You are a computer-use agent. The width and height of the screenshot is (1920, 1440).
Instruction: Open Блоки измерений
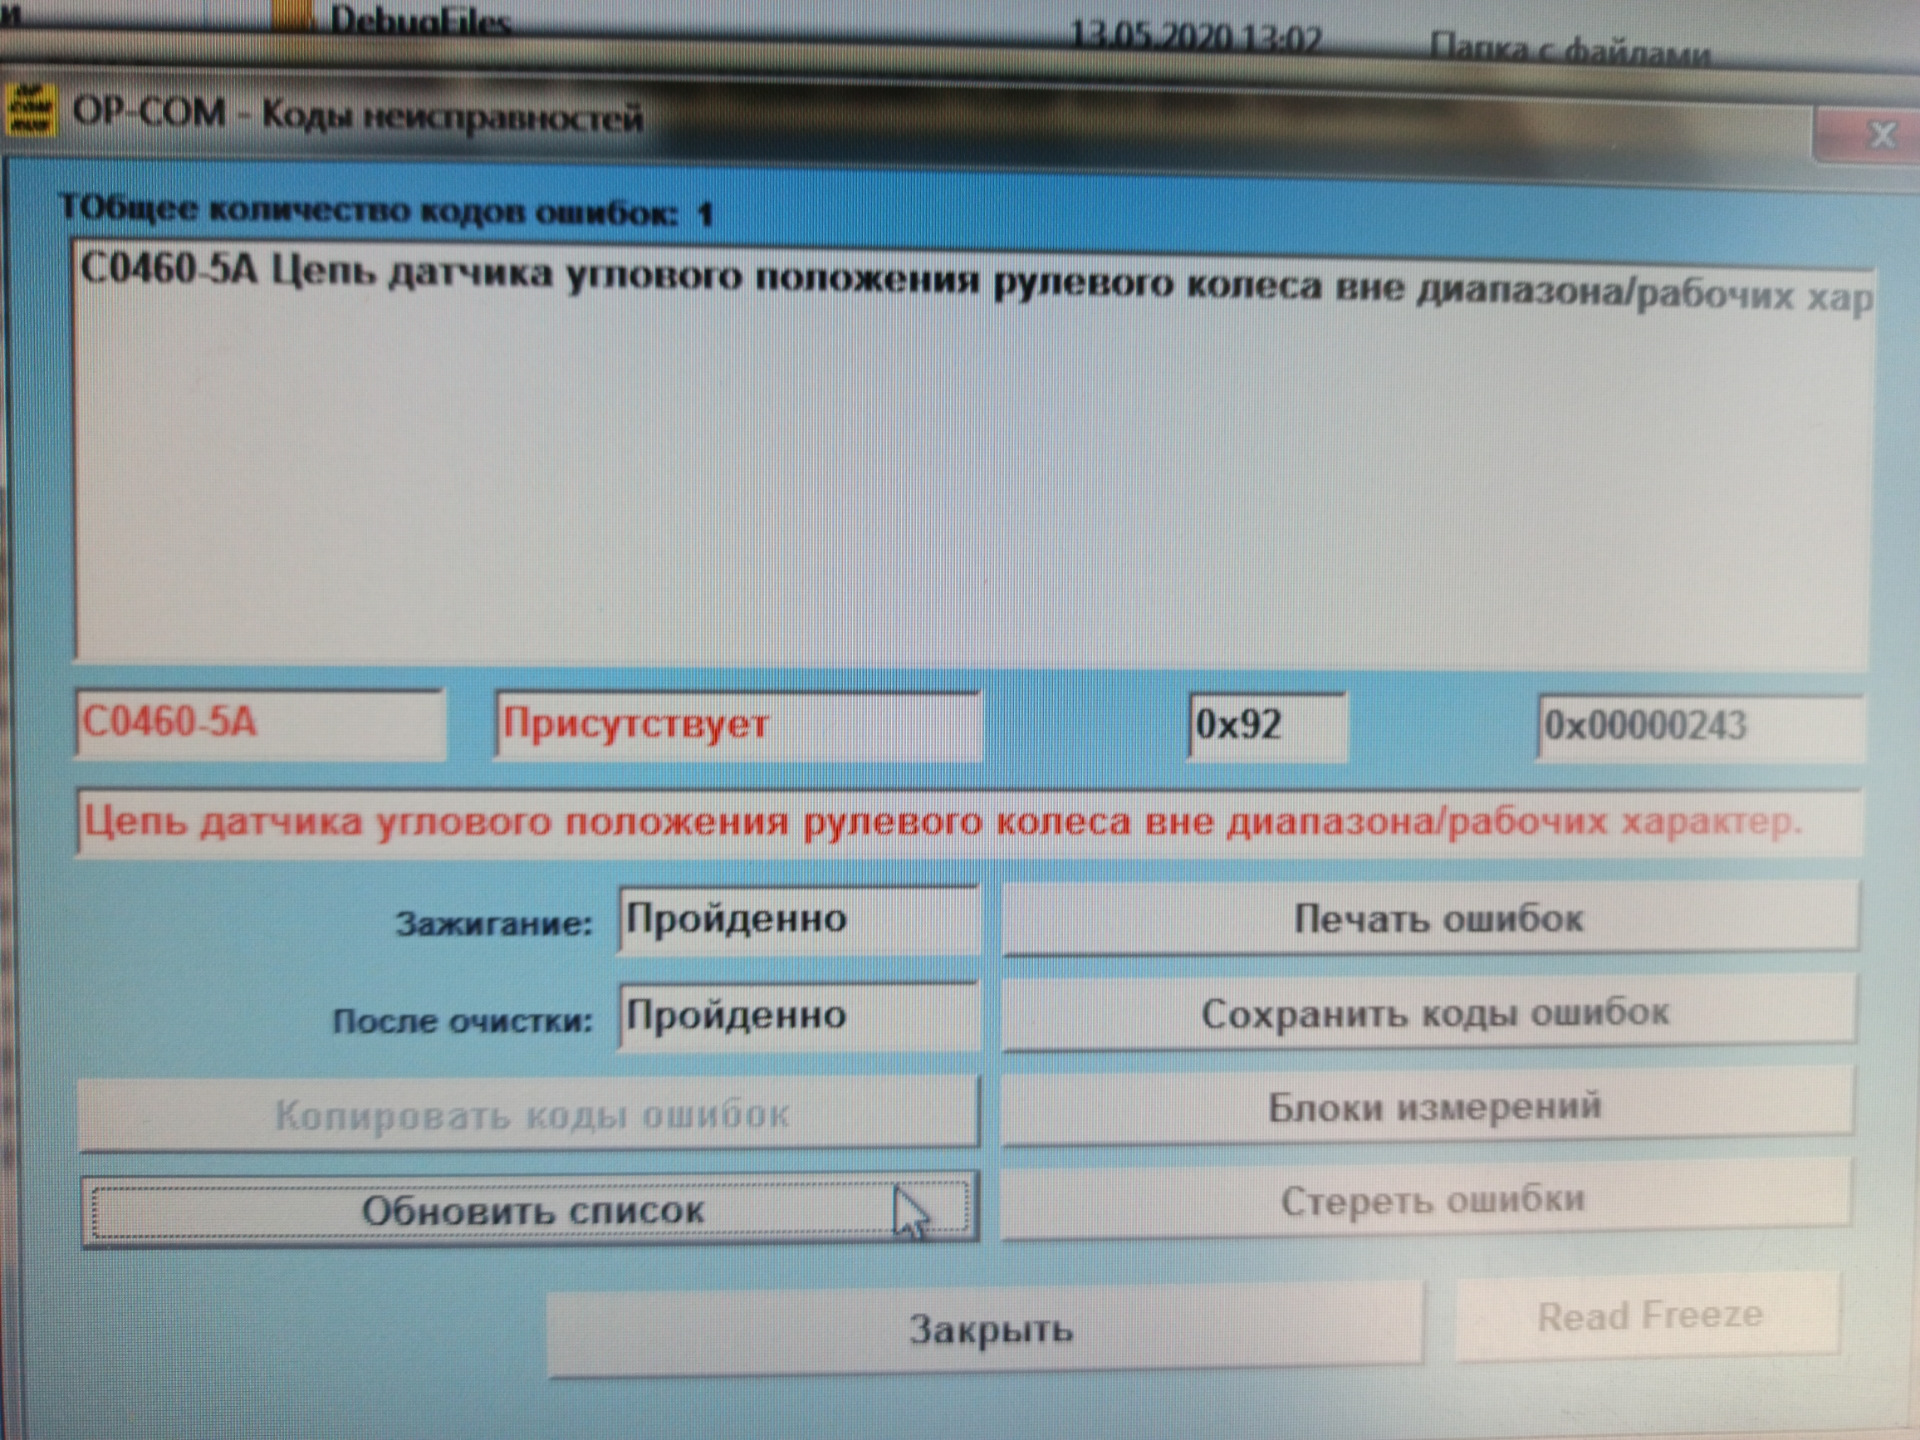click(x=1430, y=1106)
